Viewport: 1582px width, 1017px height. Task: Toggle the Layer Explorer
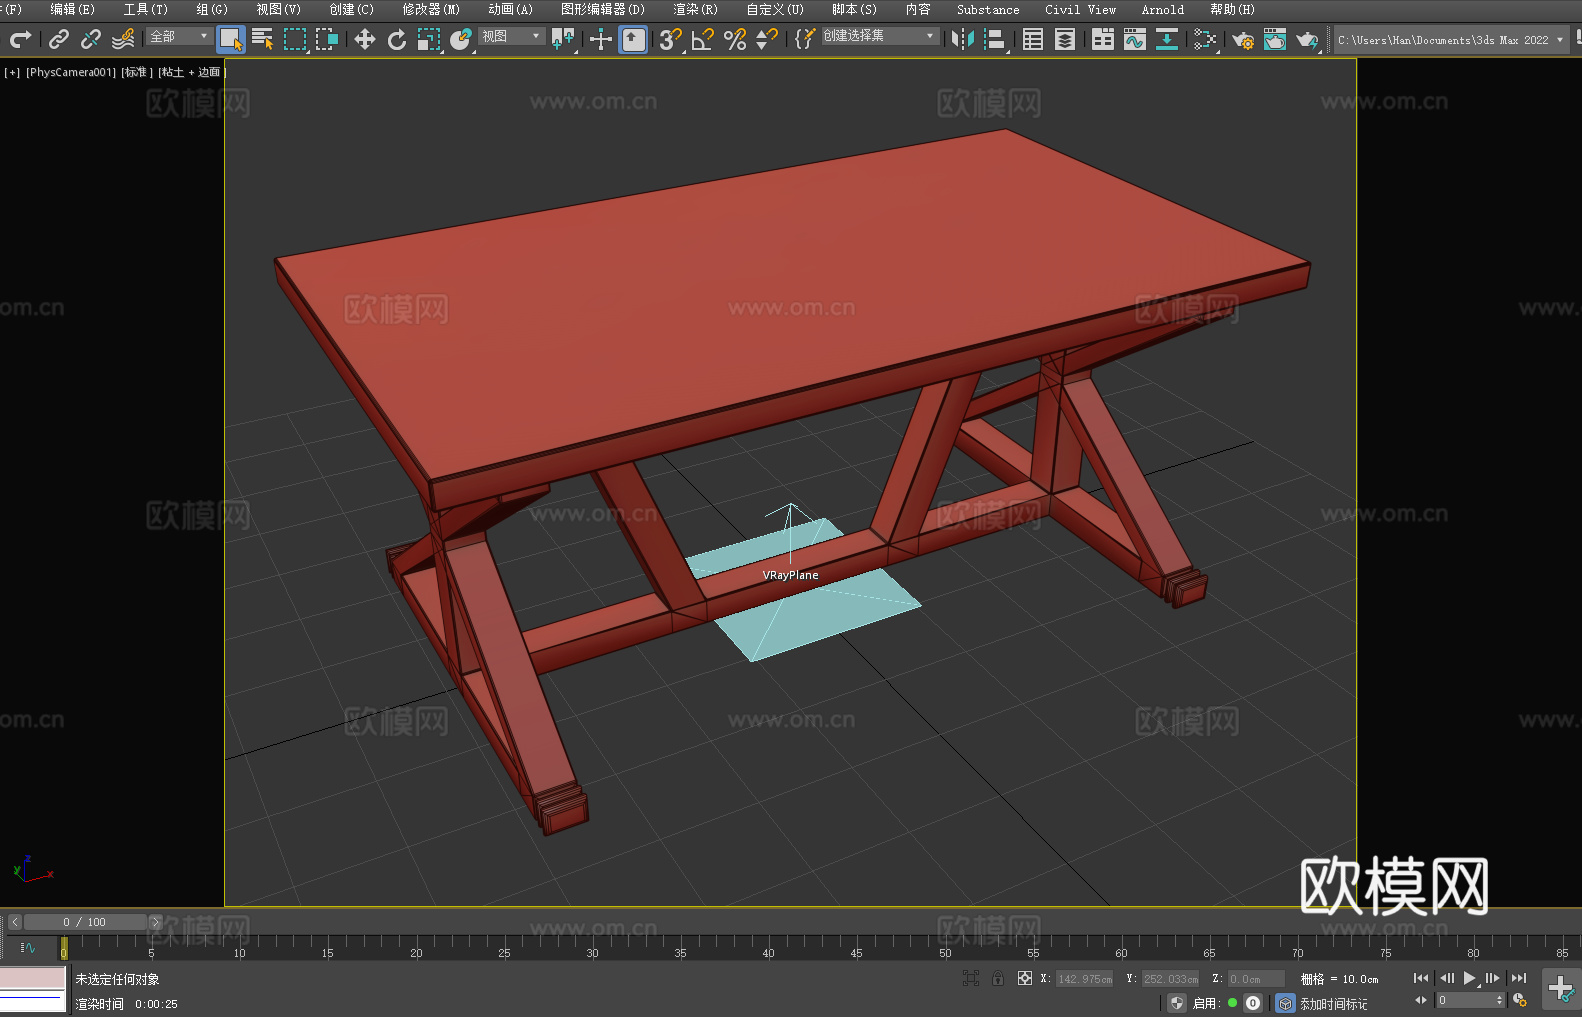coord(1065,39)
